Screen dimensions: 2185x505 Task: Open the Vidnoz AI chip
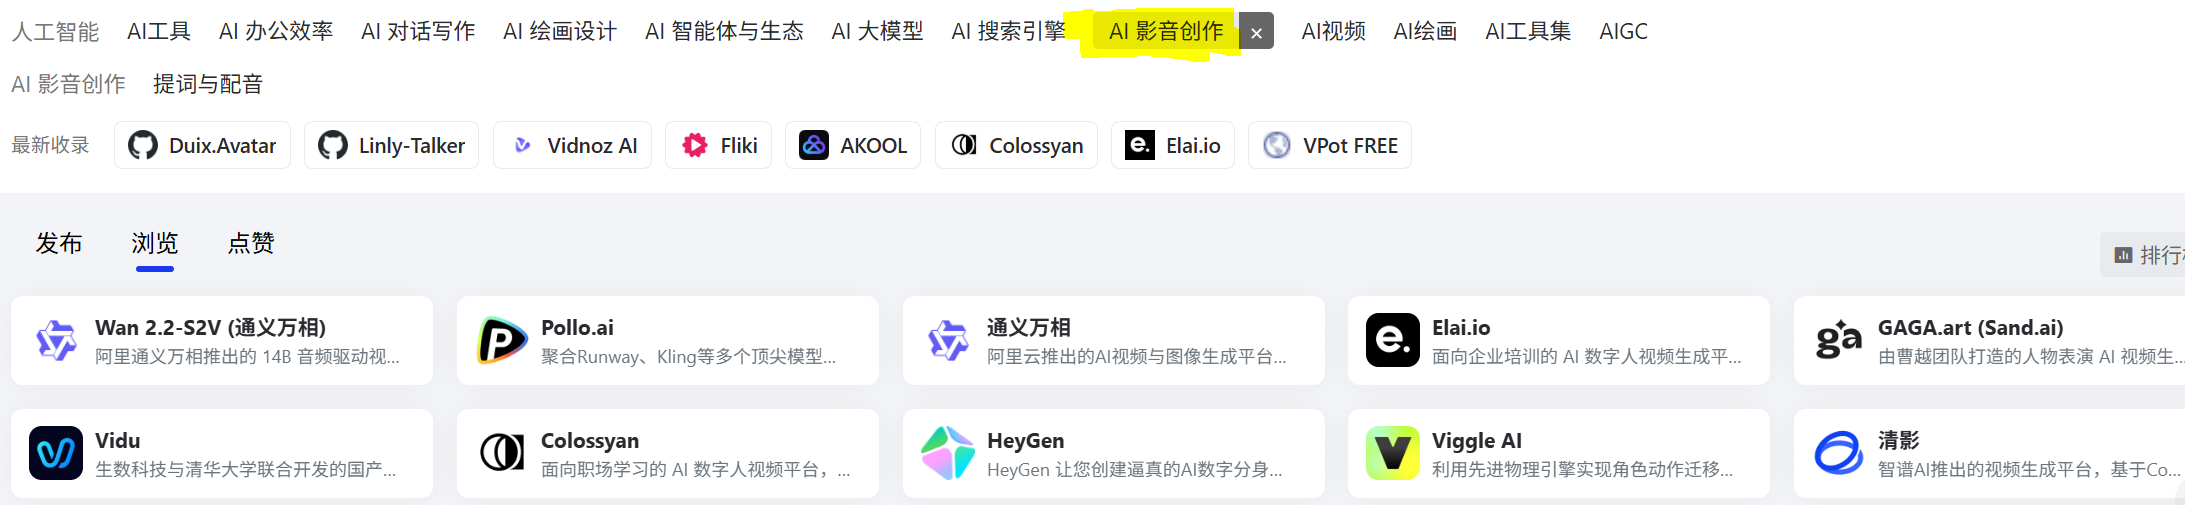click(x=572, y=146)
